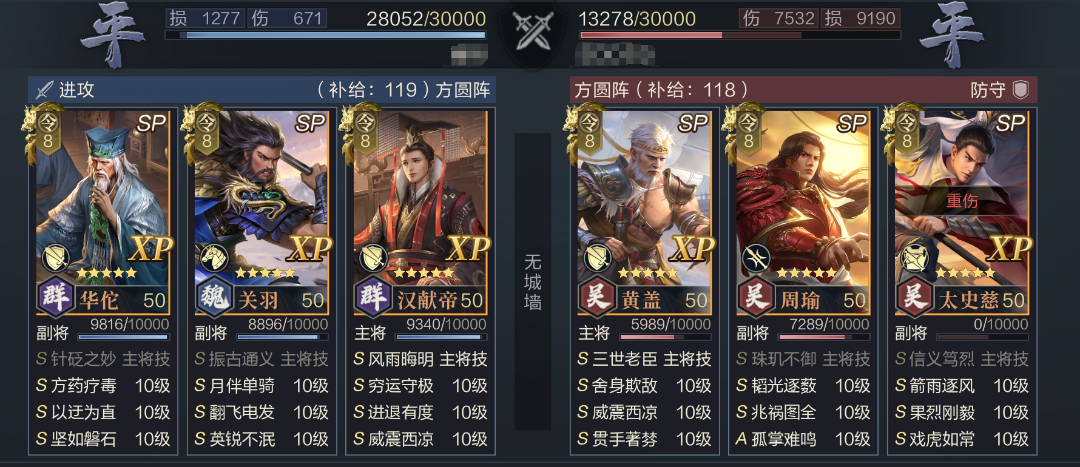The image size is (1080, 467).
Task: Click 太史慈's troop type icon
Action: (914, 258)
